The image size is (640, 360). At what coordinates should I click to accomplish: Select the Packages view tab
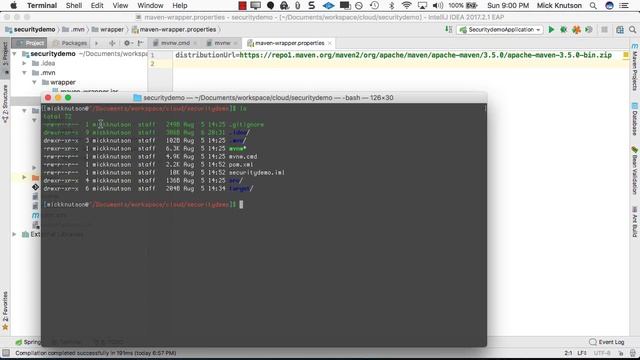click(x=70, y=43)
